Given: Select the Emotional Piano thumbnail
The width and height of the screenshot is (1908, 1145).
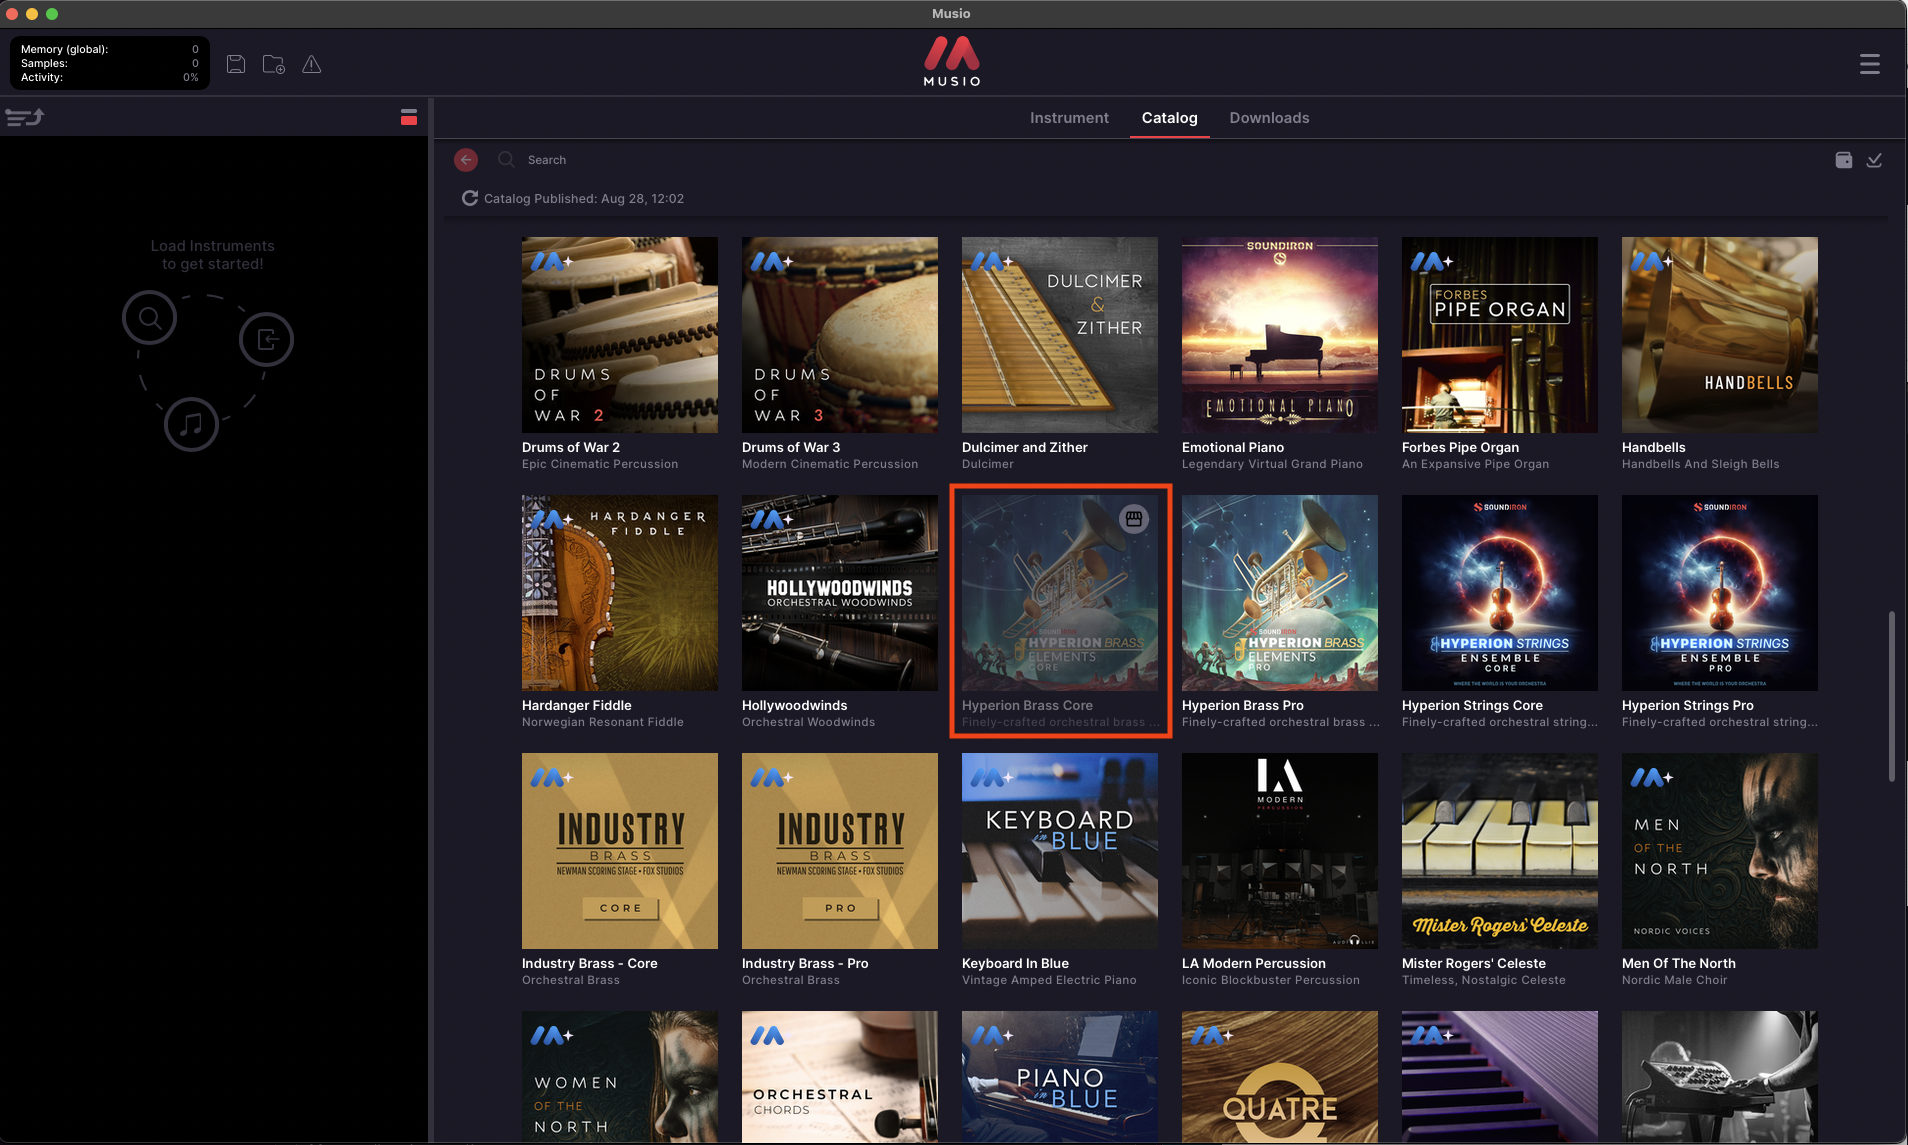Looking at the screenshot, I should point(1279,335).
